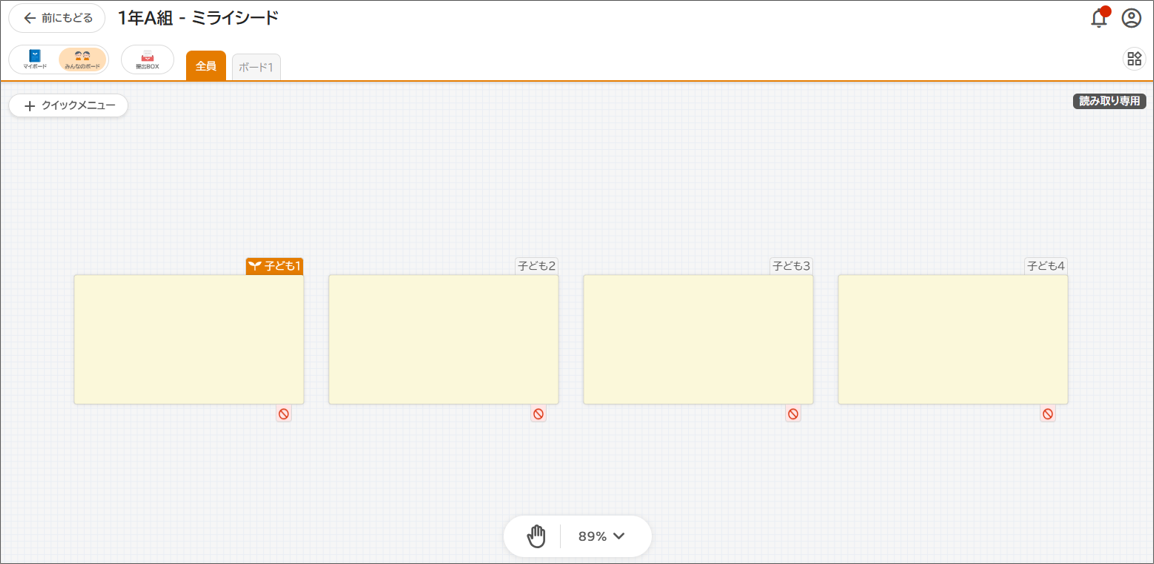Click the grid layout icon at top right

1134,58
